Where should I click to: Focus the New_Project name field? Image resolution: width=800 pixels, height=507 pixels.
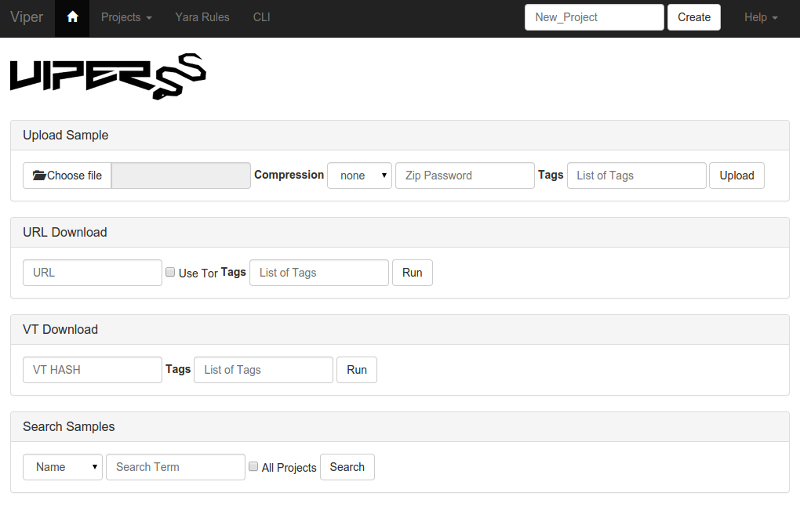594,17
